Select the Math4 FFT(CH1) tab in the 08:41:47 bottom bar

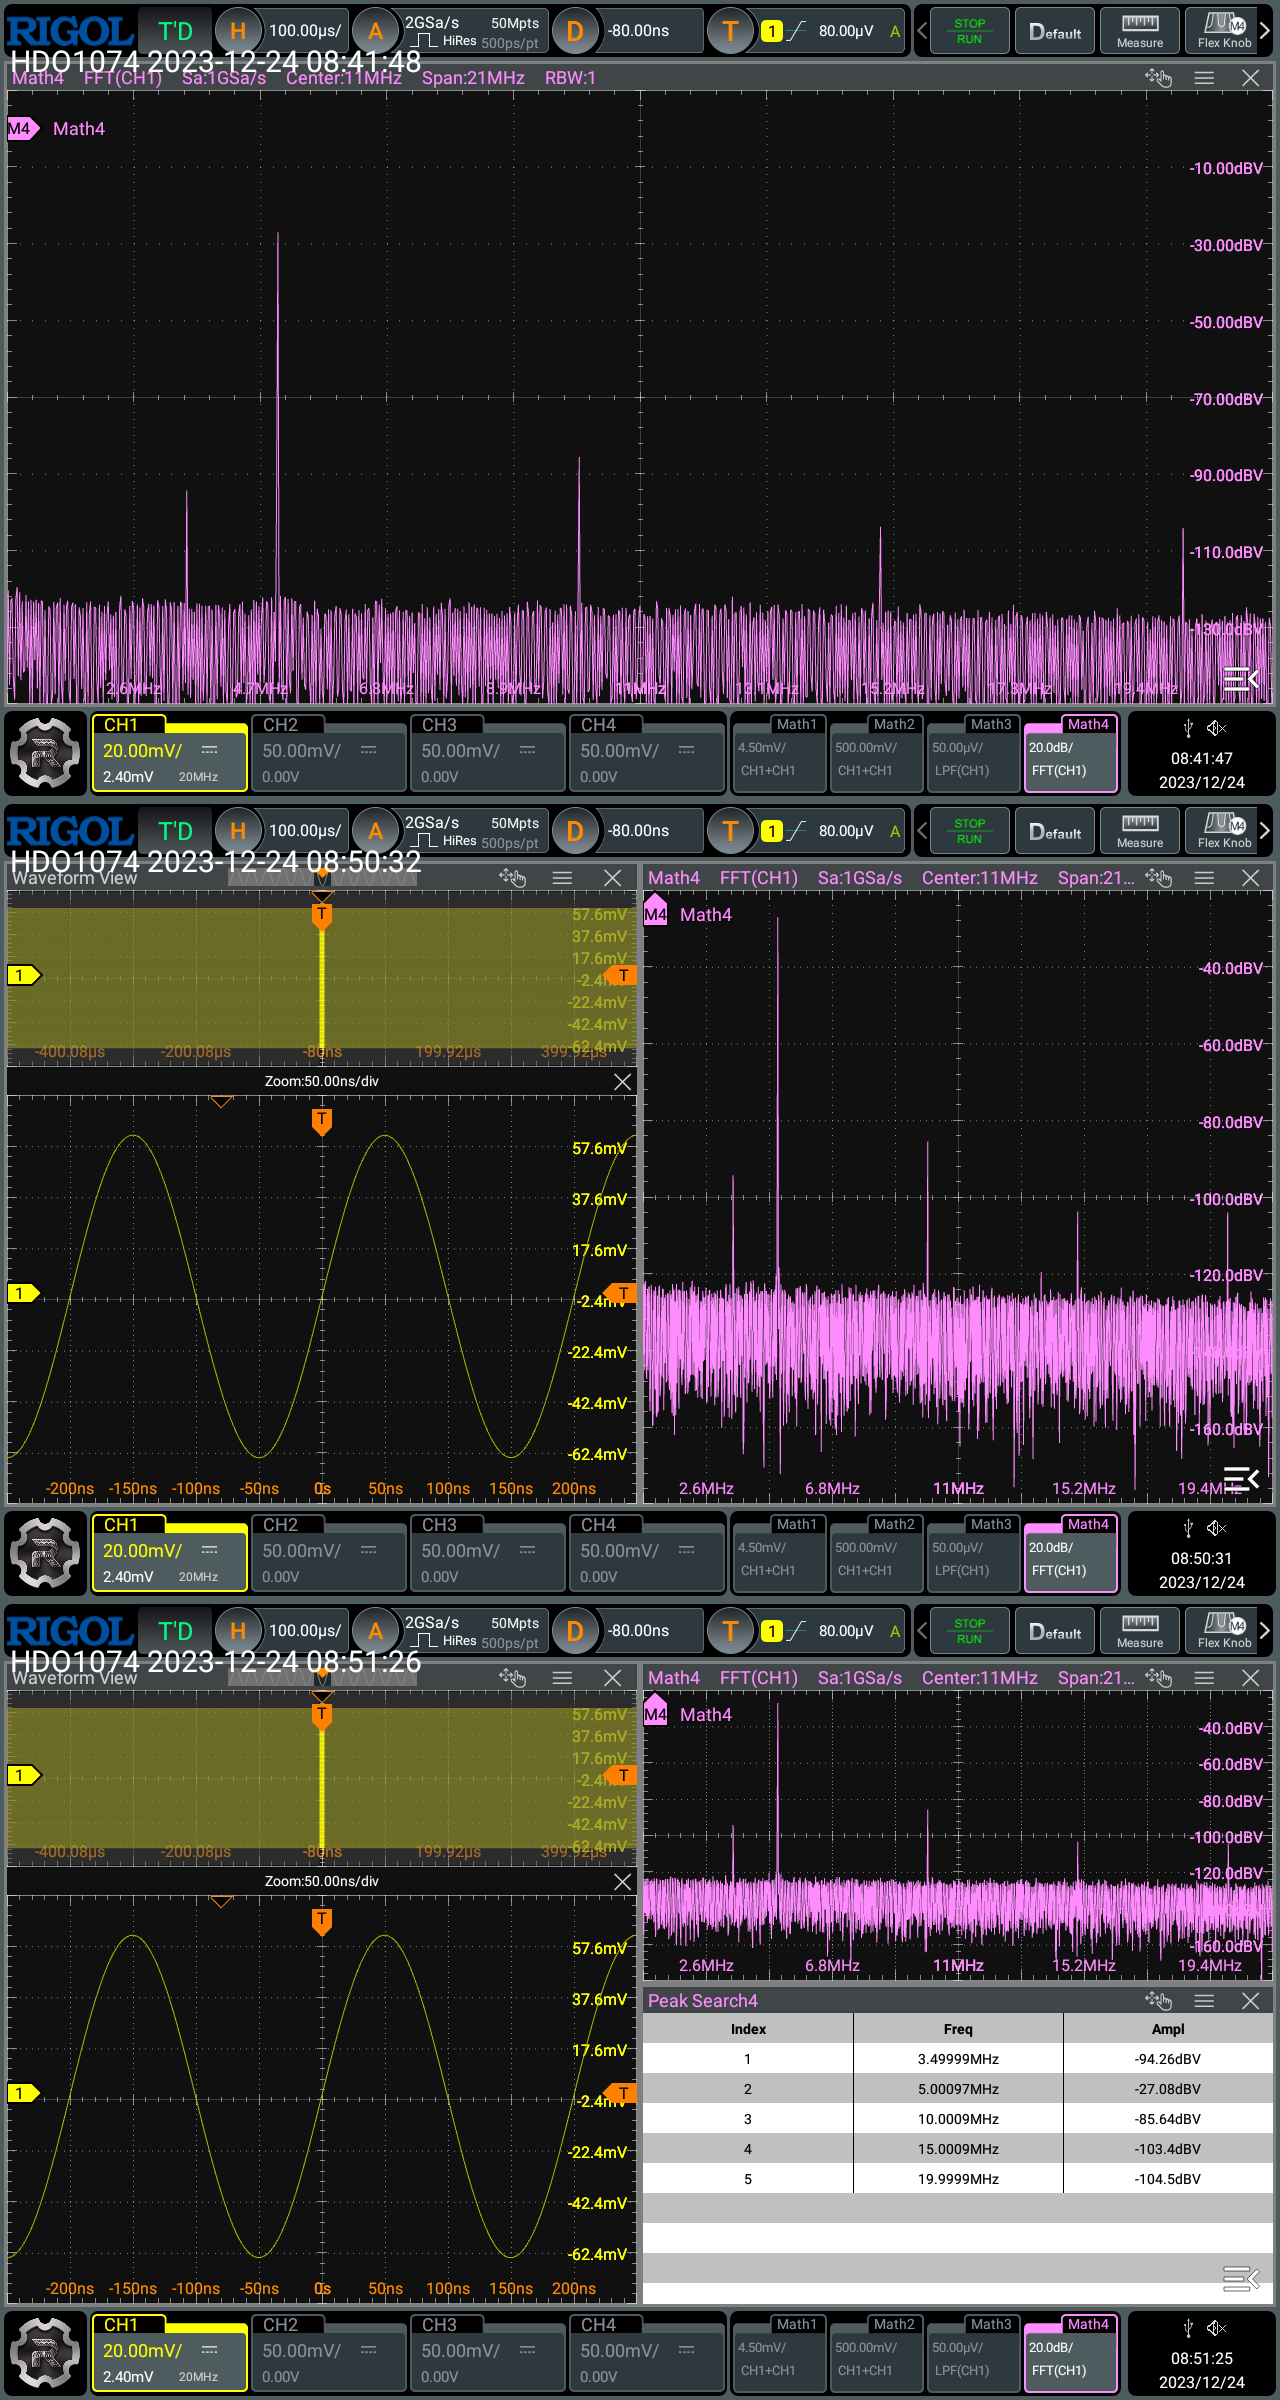tap(1070, 754)
